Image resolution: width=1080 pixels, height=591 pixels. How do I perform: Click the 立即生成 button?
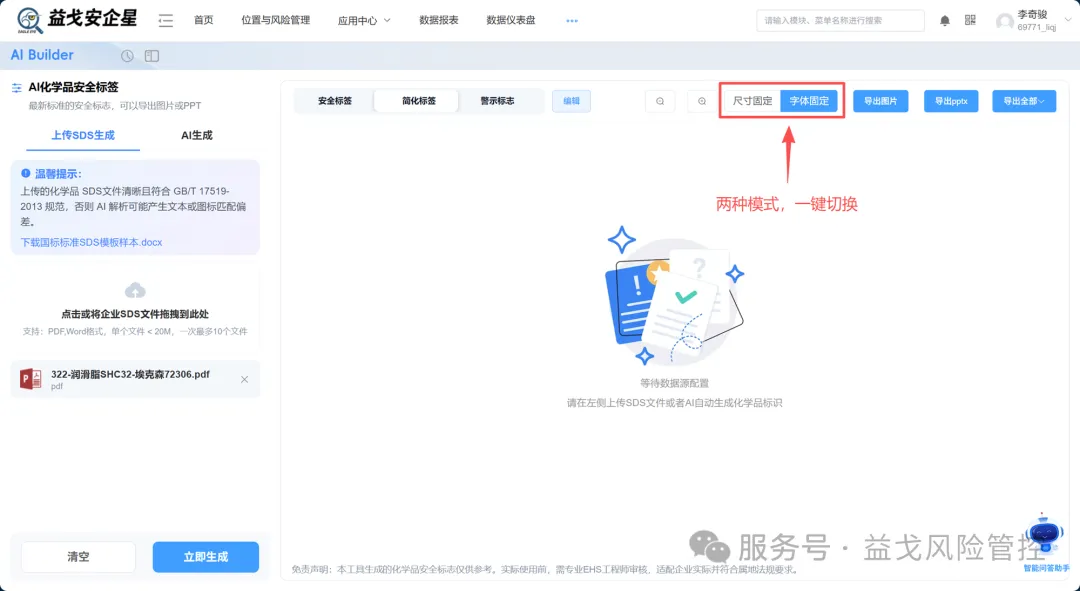click(206, 557)
